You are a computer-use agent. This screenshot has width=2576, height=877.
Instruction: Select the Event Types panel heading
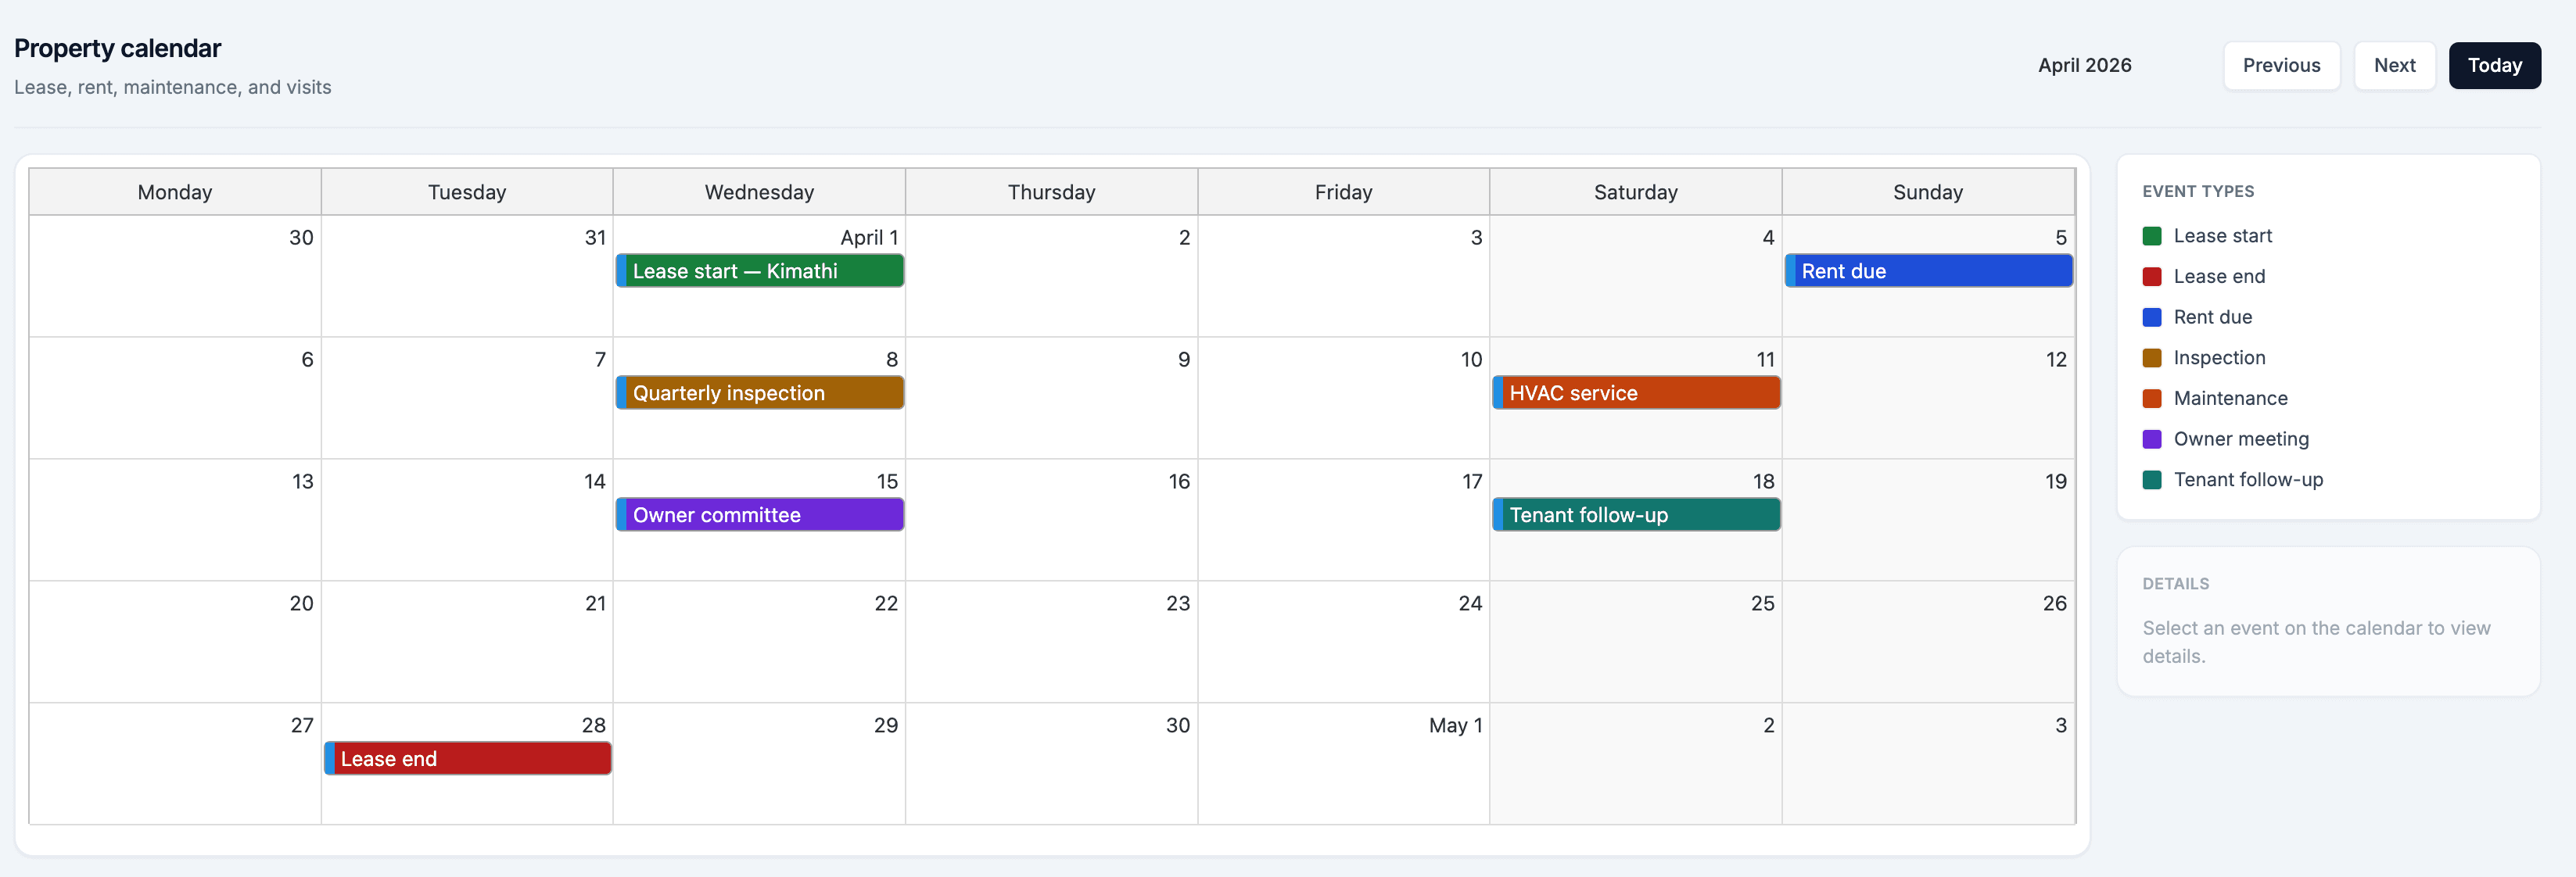point(2198,191)
